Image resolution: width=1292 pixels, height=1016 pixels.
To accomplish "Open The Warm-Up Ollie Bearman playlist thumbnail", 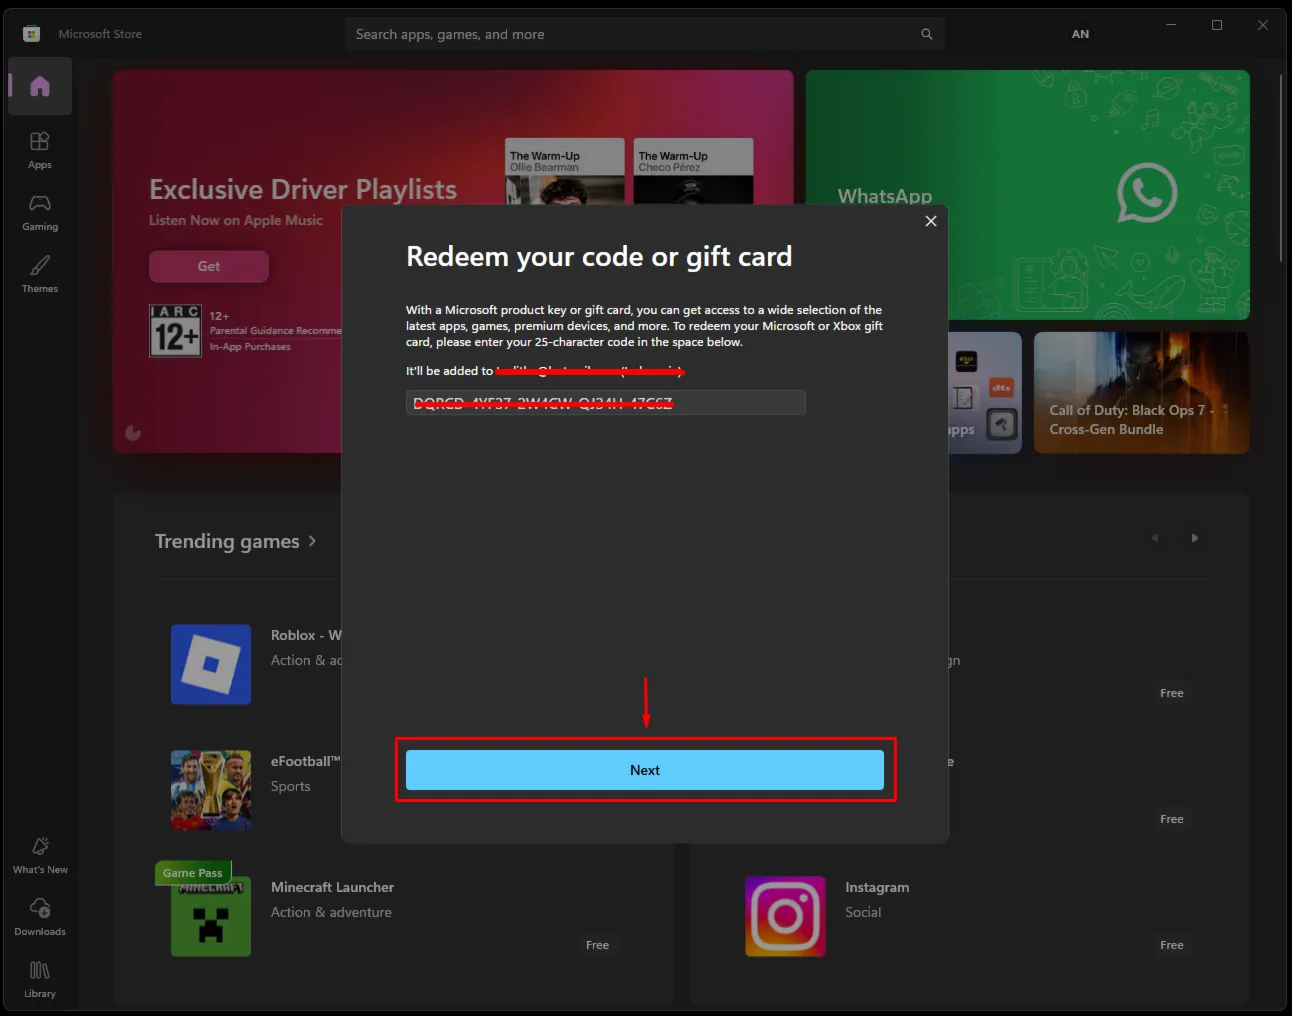I will pos(565,171).
